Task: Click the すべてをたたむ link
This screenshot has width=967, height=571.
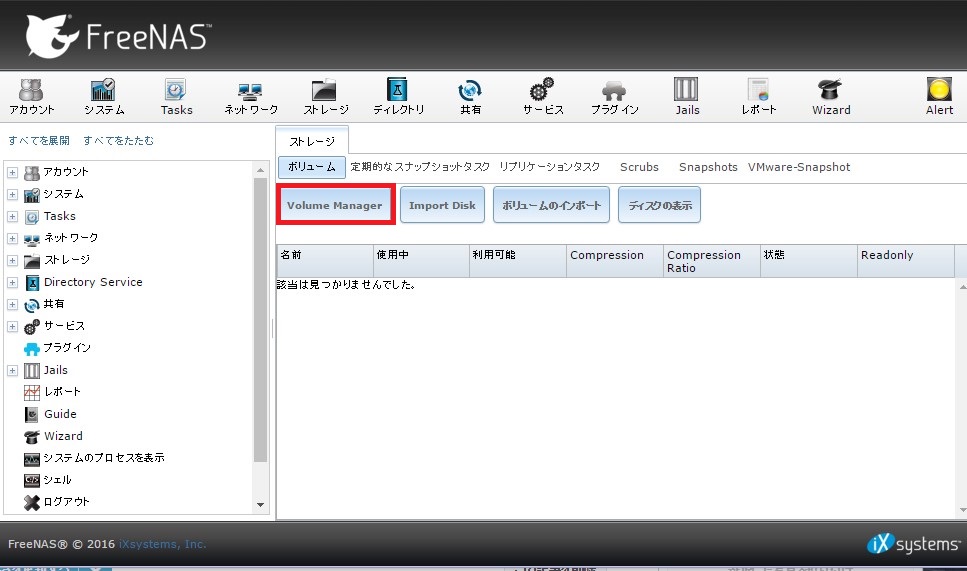Action: click(x=118, y=141)
